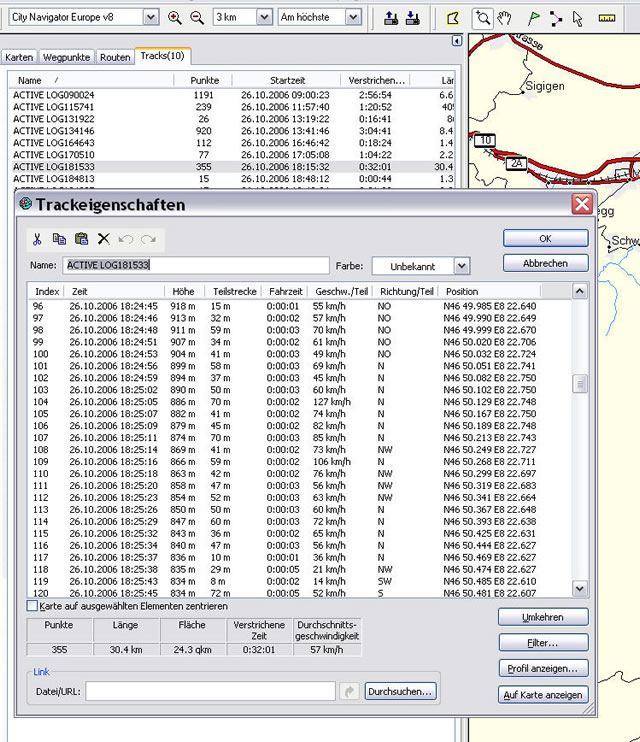This screenshot has height=742, width=640.
Task: Click the open link arrow icon beside Datei/URL
Action: click(349, 691)
